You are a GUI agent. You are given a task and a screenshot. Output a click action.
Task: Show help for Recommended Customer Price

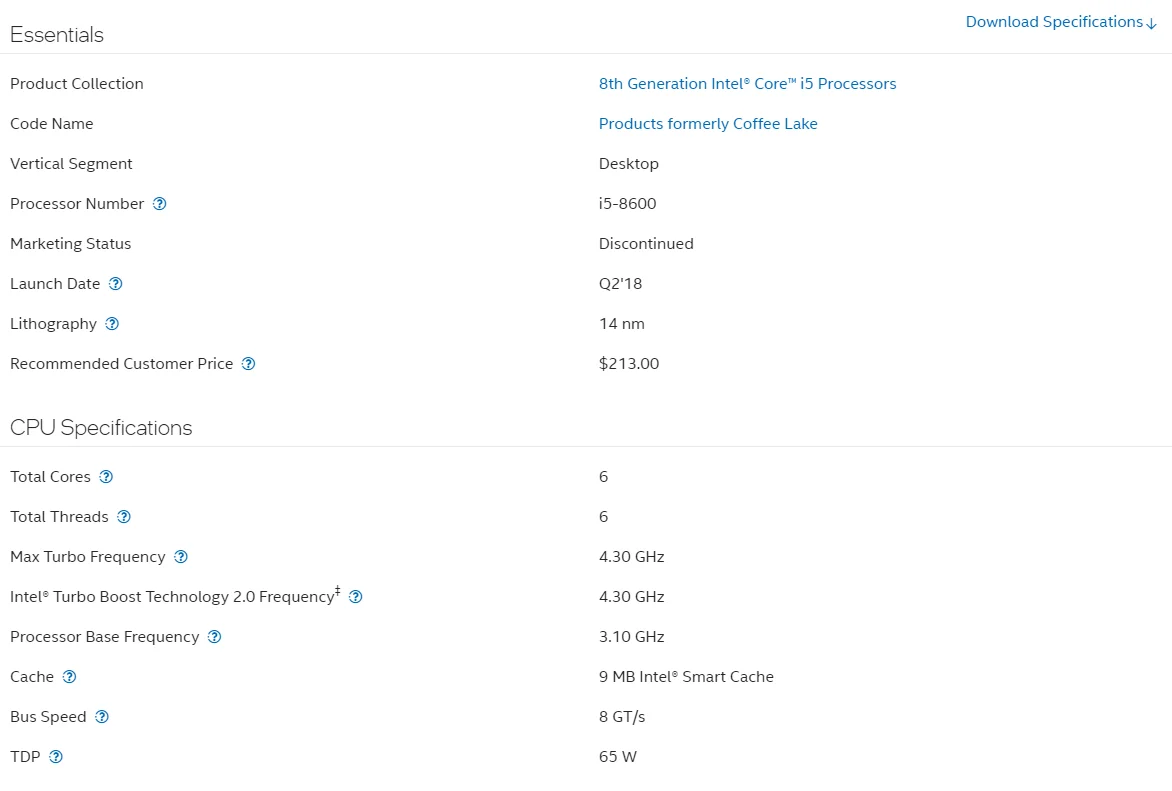point(248,364)
